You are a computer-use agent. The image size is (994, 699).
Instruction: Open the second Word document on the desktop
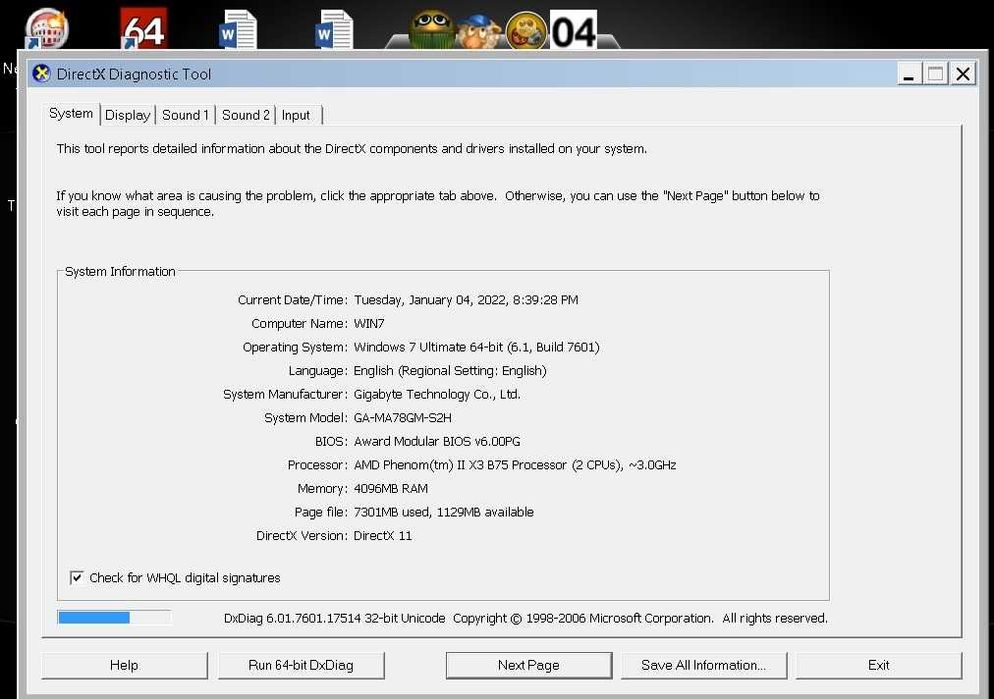[334, 30]
